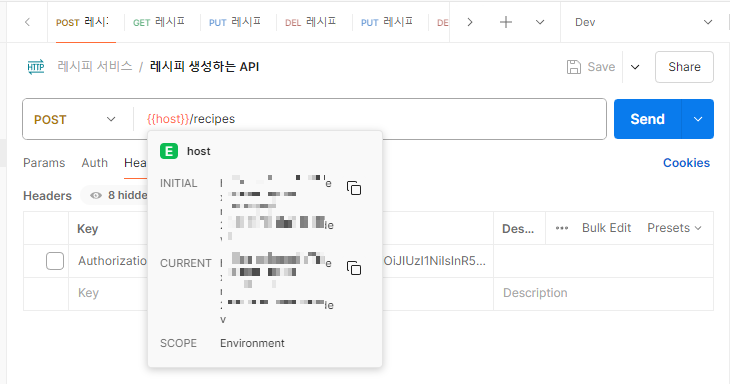
Task: Open the tab list dropdown chevron
Action: 540,22
